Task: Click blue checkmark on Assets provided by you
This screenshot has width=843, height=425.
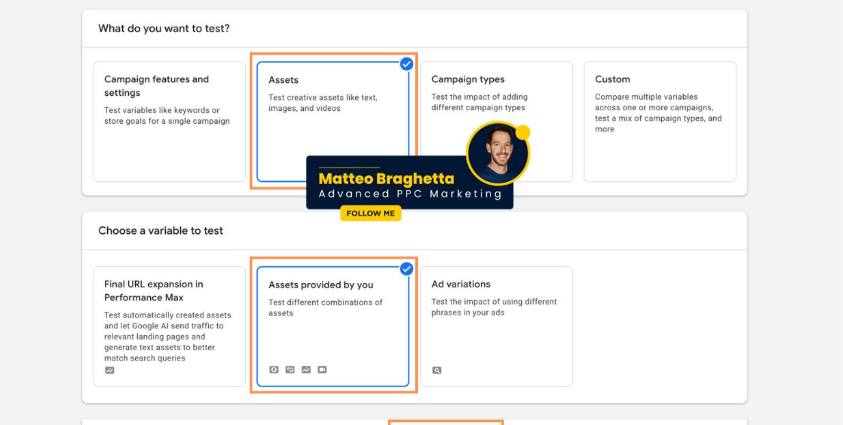Action: coord(406,268)
